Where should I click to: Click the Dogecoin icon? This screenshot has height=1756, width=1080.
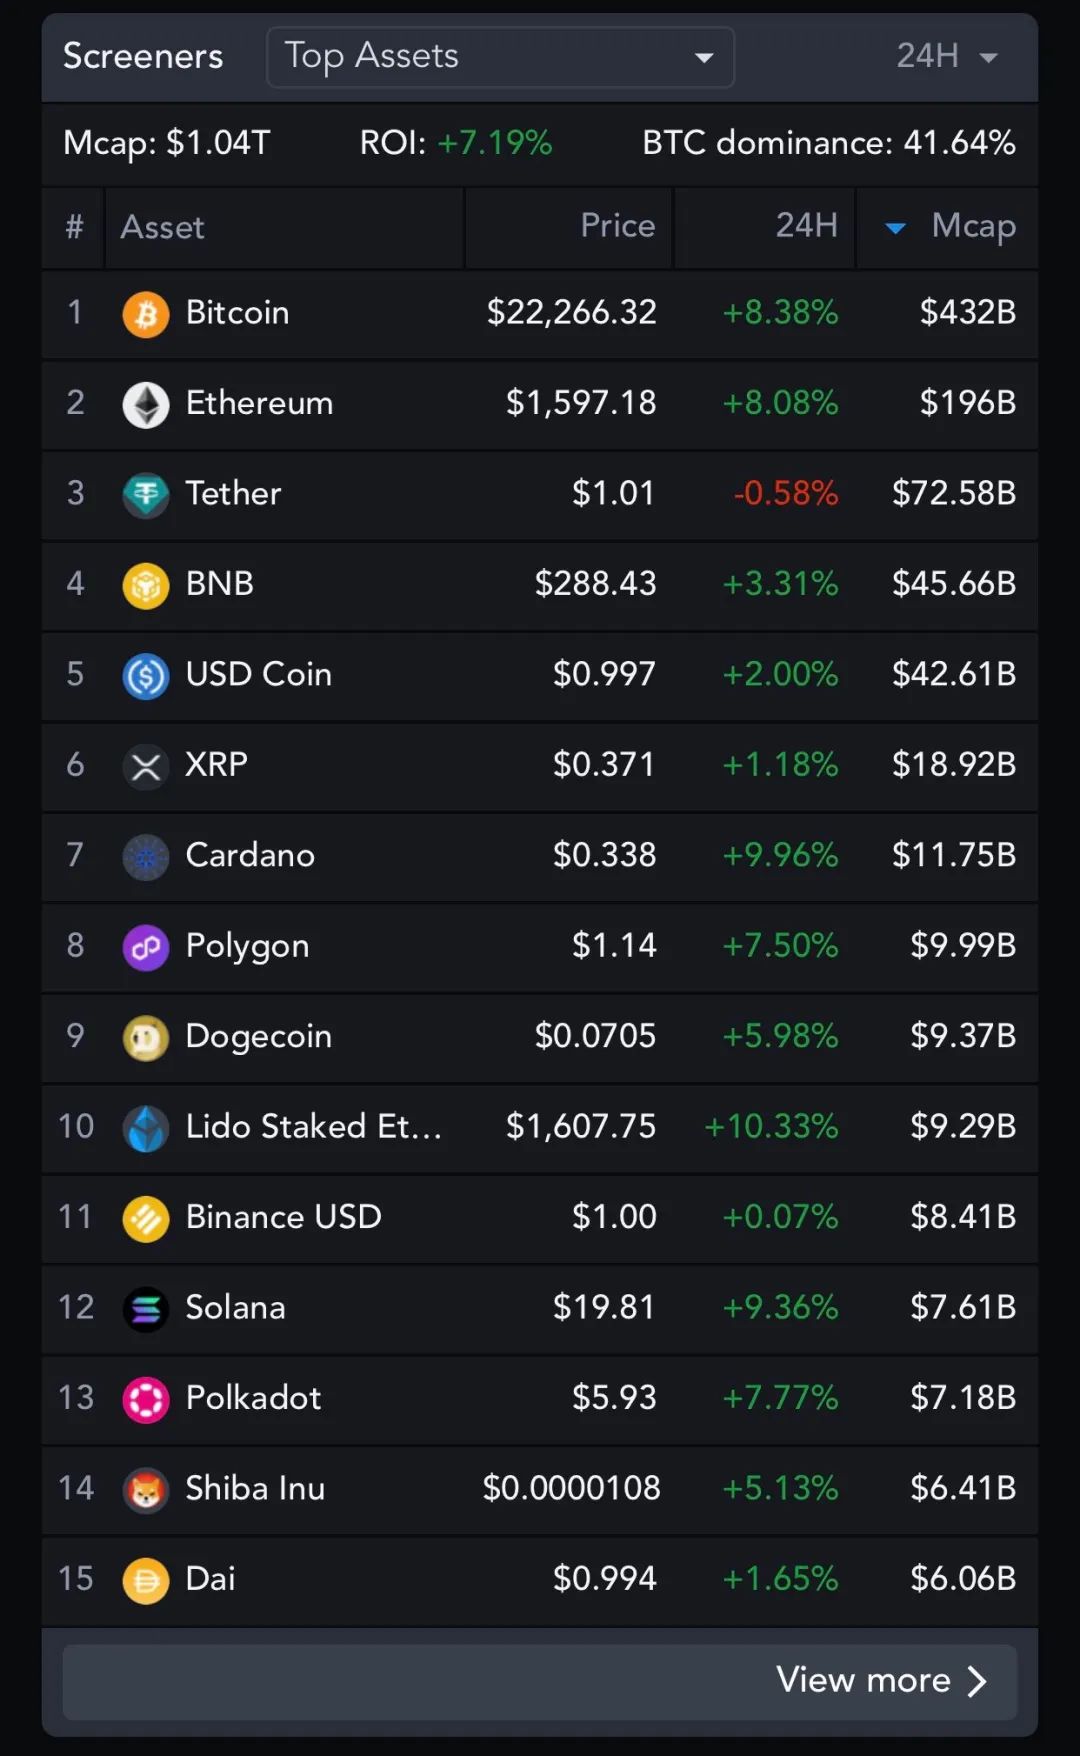click(146, 1038)
